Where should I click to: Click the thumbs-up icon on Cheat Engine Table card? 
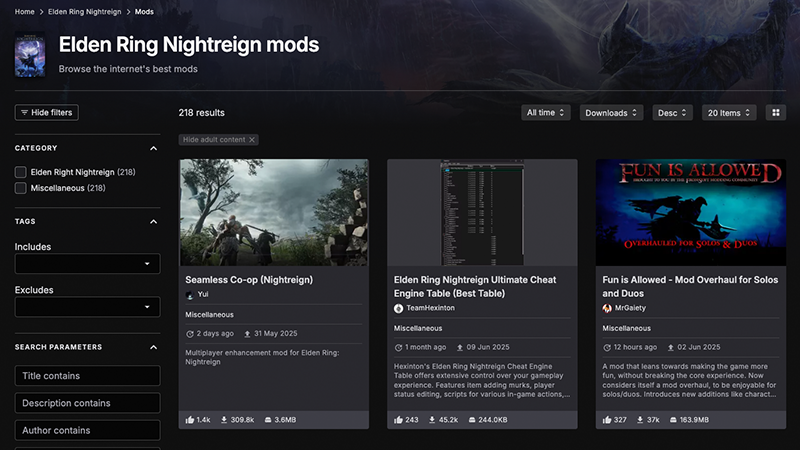pos(398,420)
